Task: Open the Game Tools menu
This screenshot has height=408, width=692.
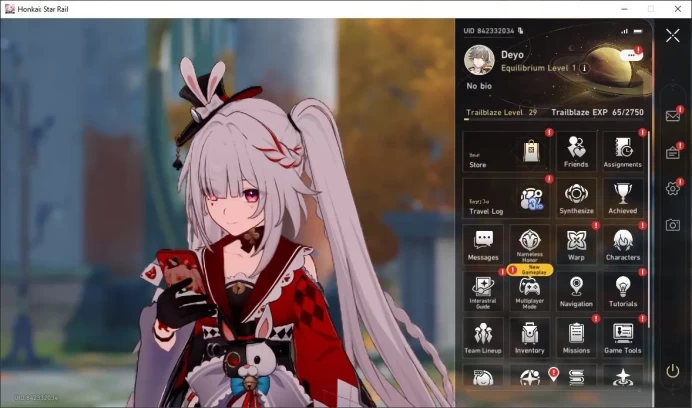Action: (622, 338)
